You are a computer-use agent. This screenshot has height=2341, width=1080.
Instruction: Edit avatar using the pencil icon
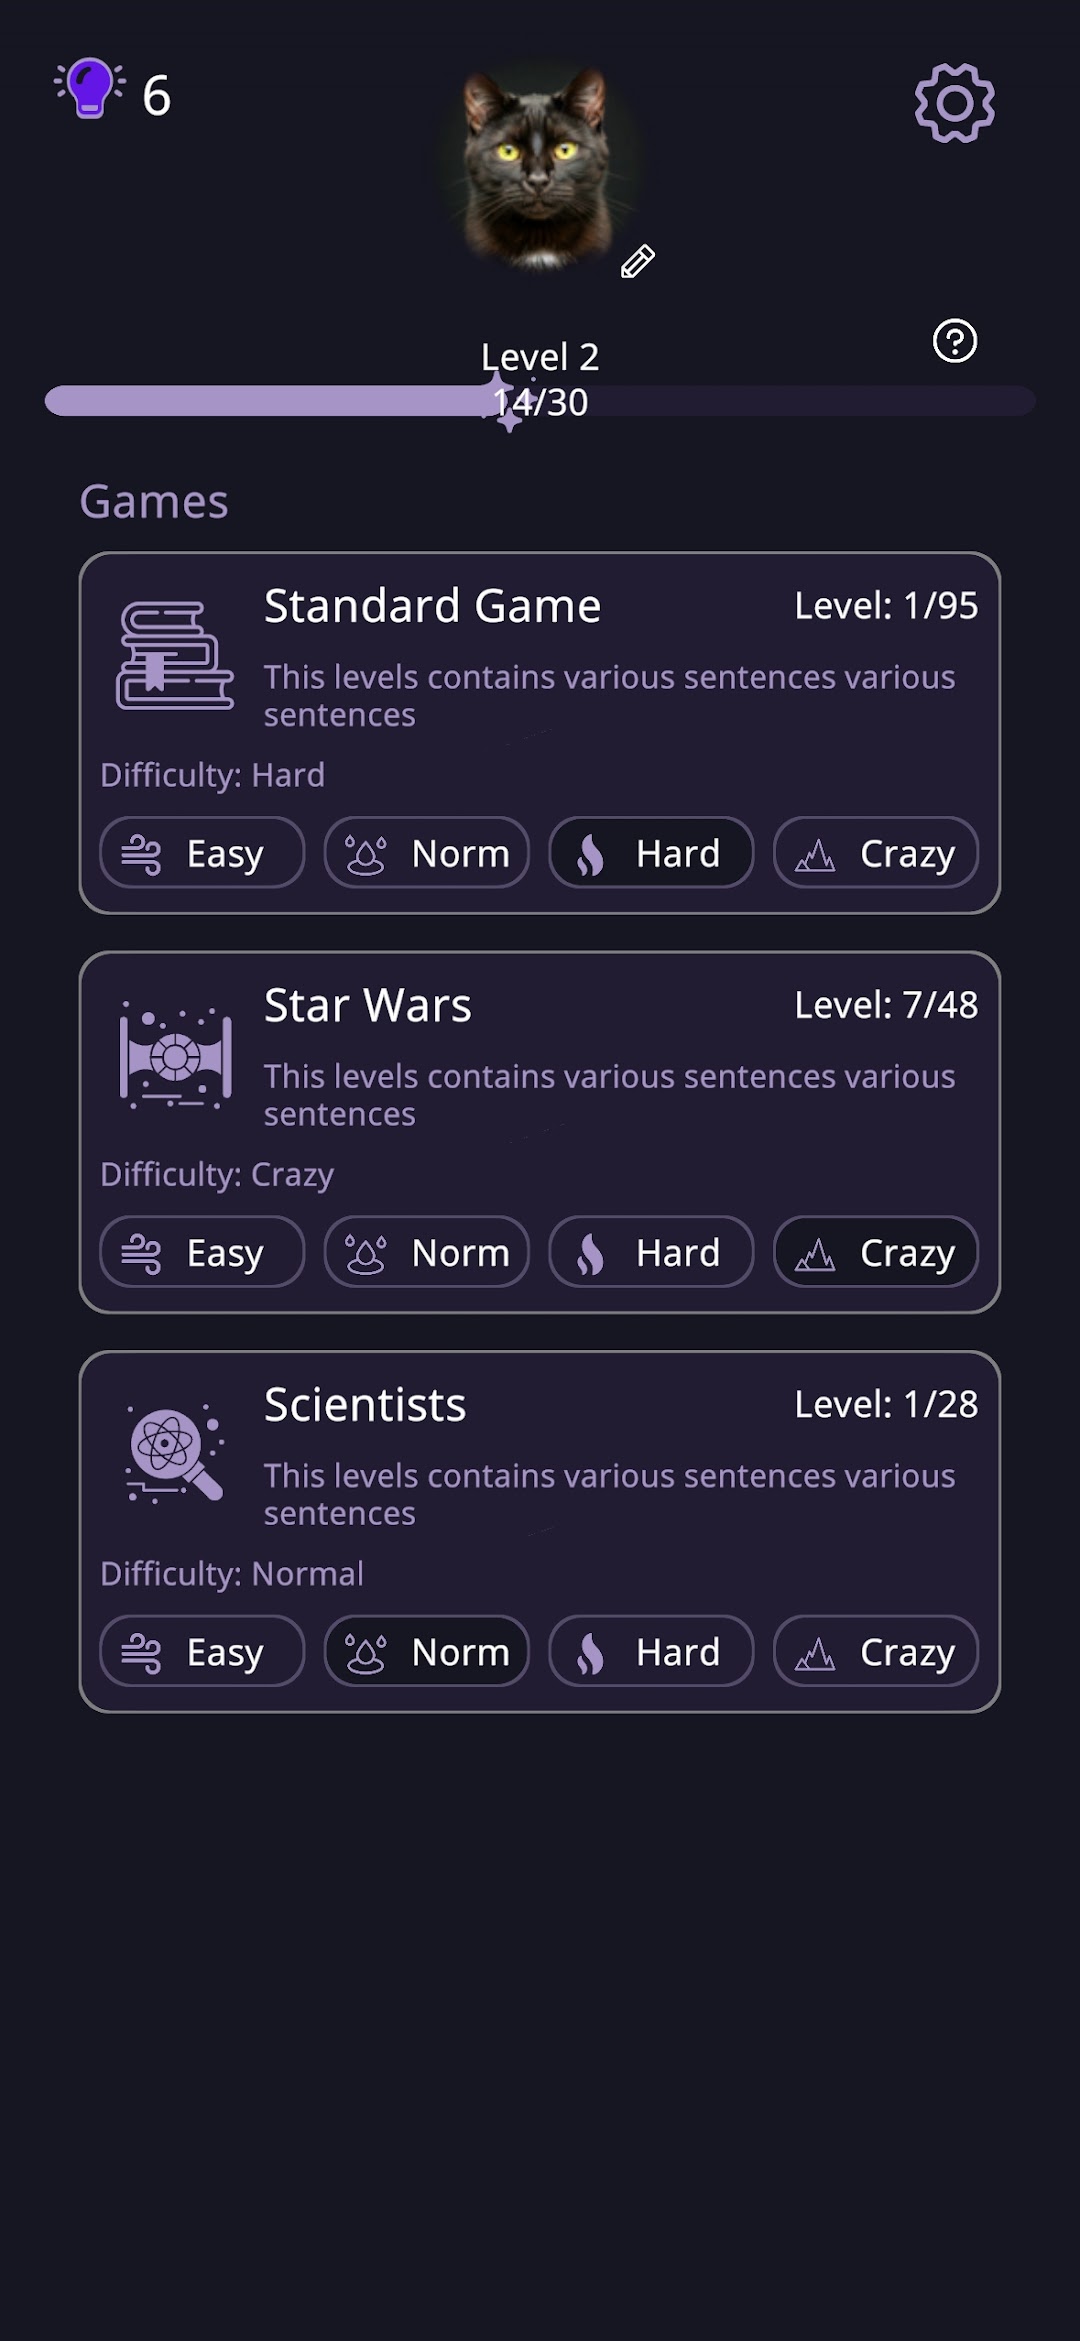coord(637,261)
